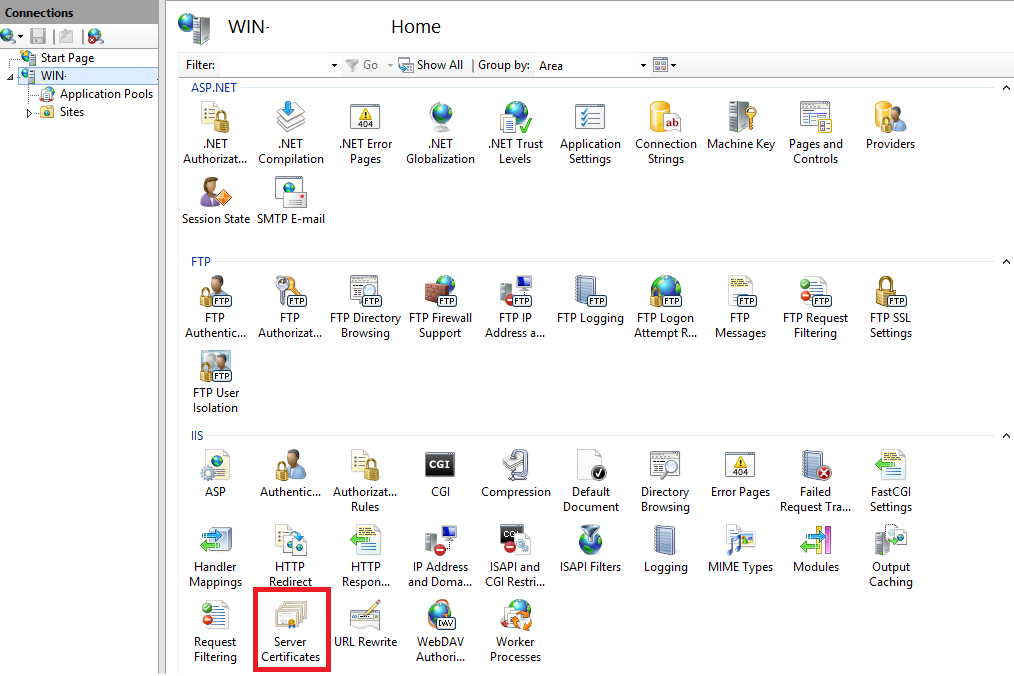Select Start Page in Connections tree
Screen dimensions: 1014x676
pos(66,58)
